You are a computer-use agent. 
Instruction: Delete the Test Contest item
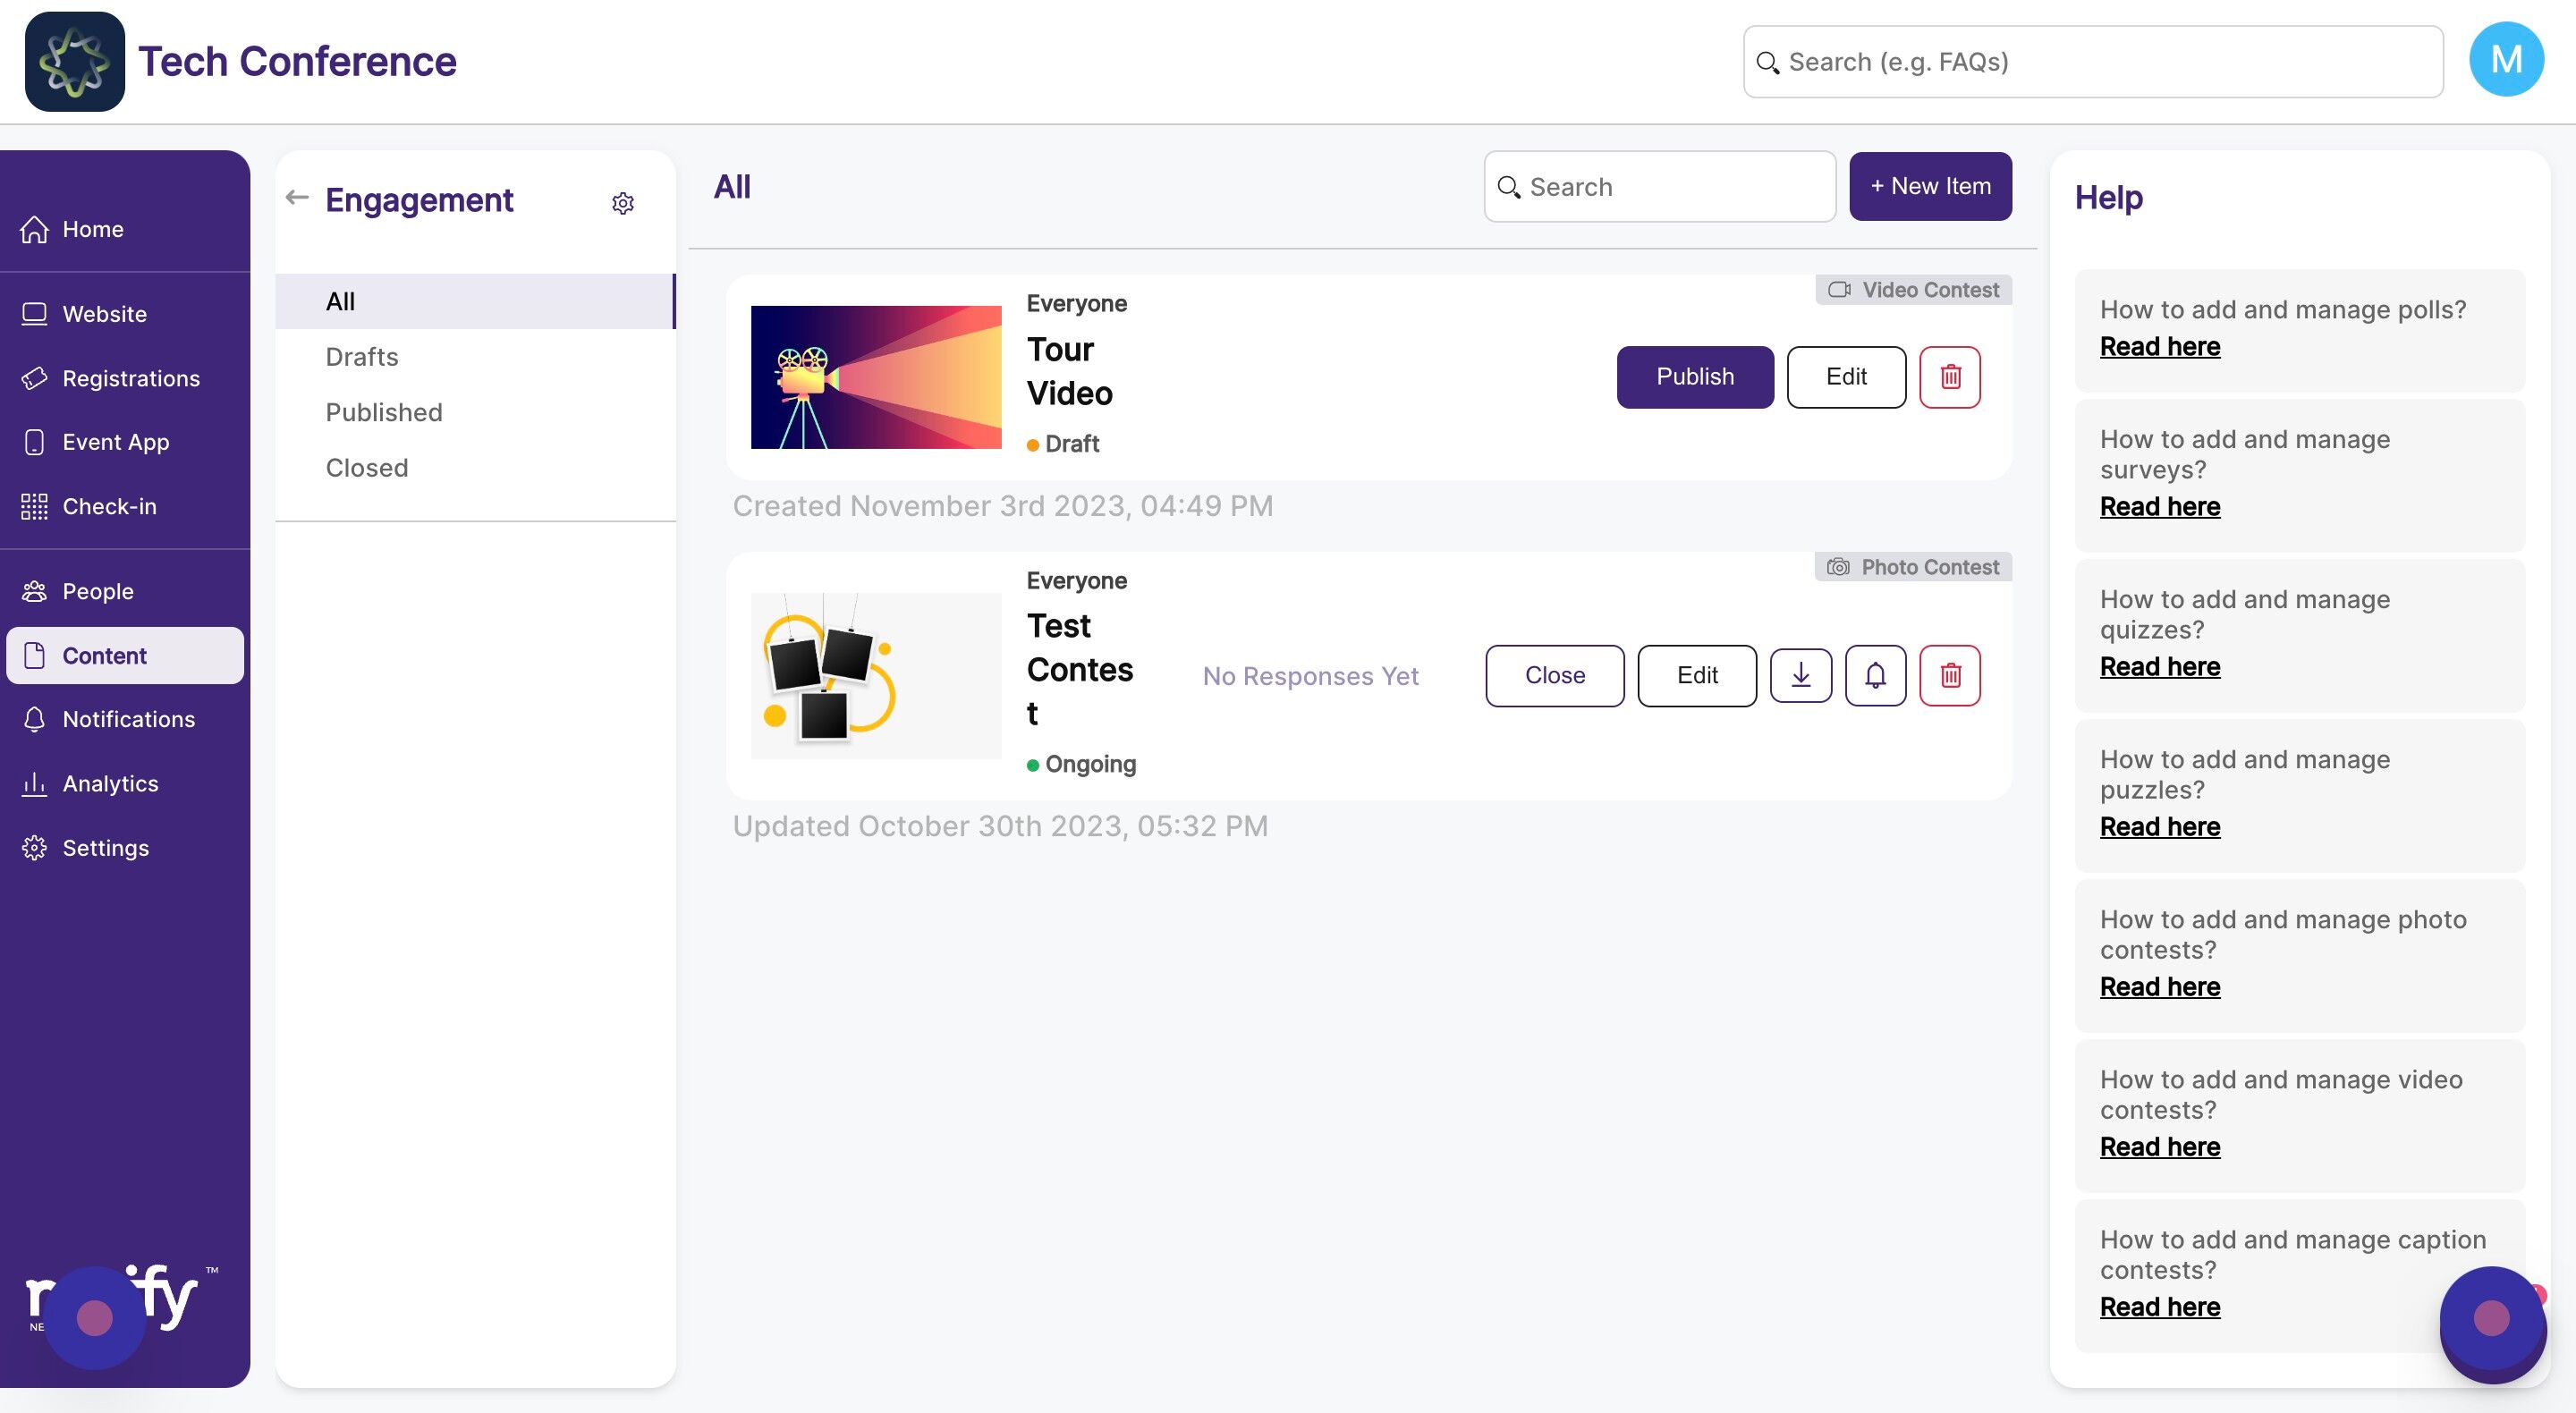click(1949, 675)
